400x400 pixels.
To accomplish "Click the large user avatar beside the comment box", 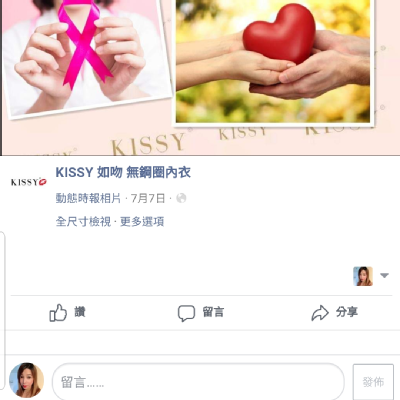I will coord(26,380).
